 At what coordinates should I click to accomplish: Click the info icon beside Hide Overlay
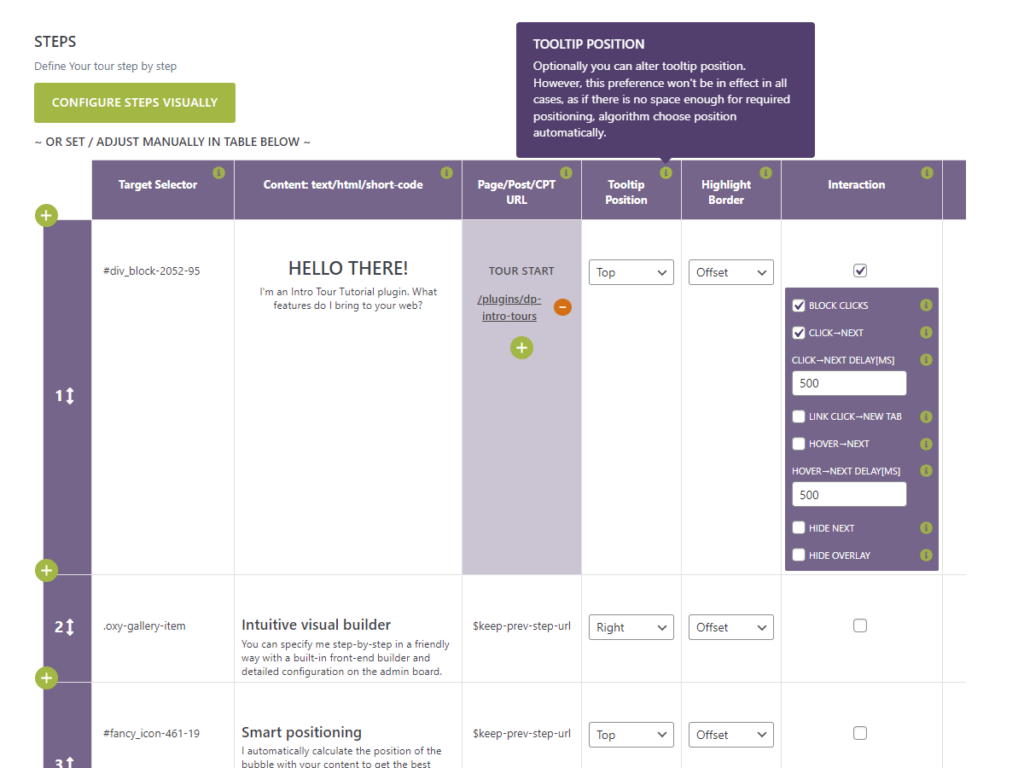point(926,555)
